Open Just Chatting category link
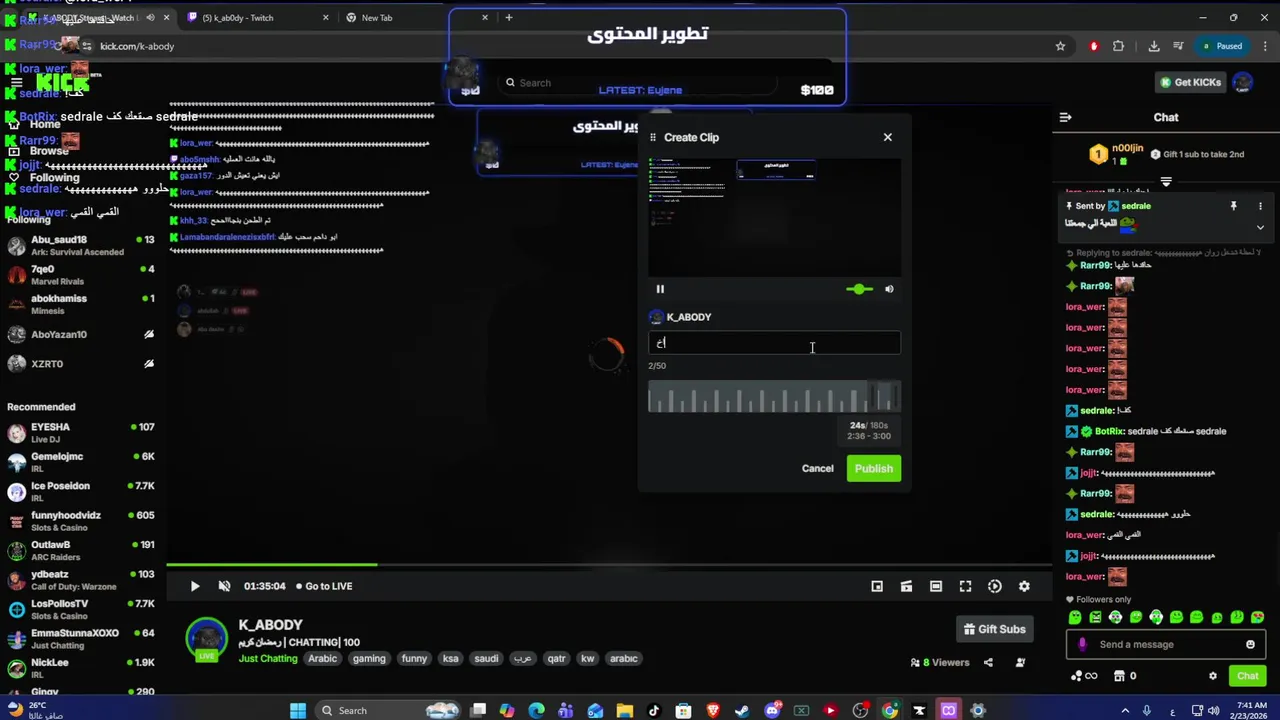 (268, 658)
